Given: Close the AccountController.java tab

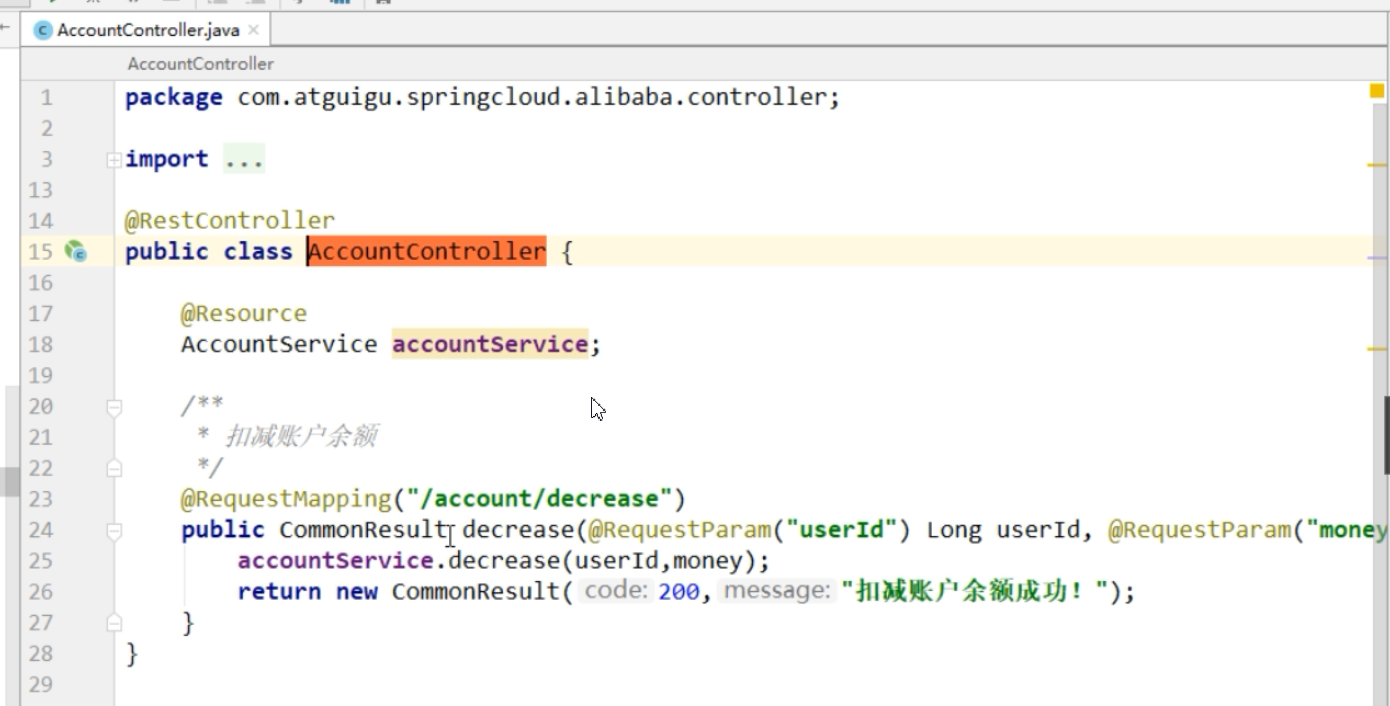Looking at the screenshot, I should coord(254,31).
